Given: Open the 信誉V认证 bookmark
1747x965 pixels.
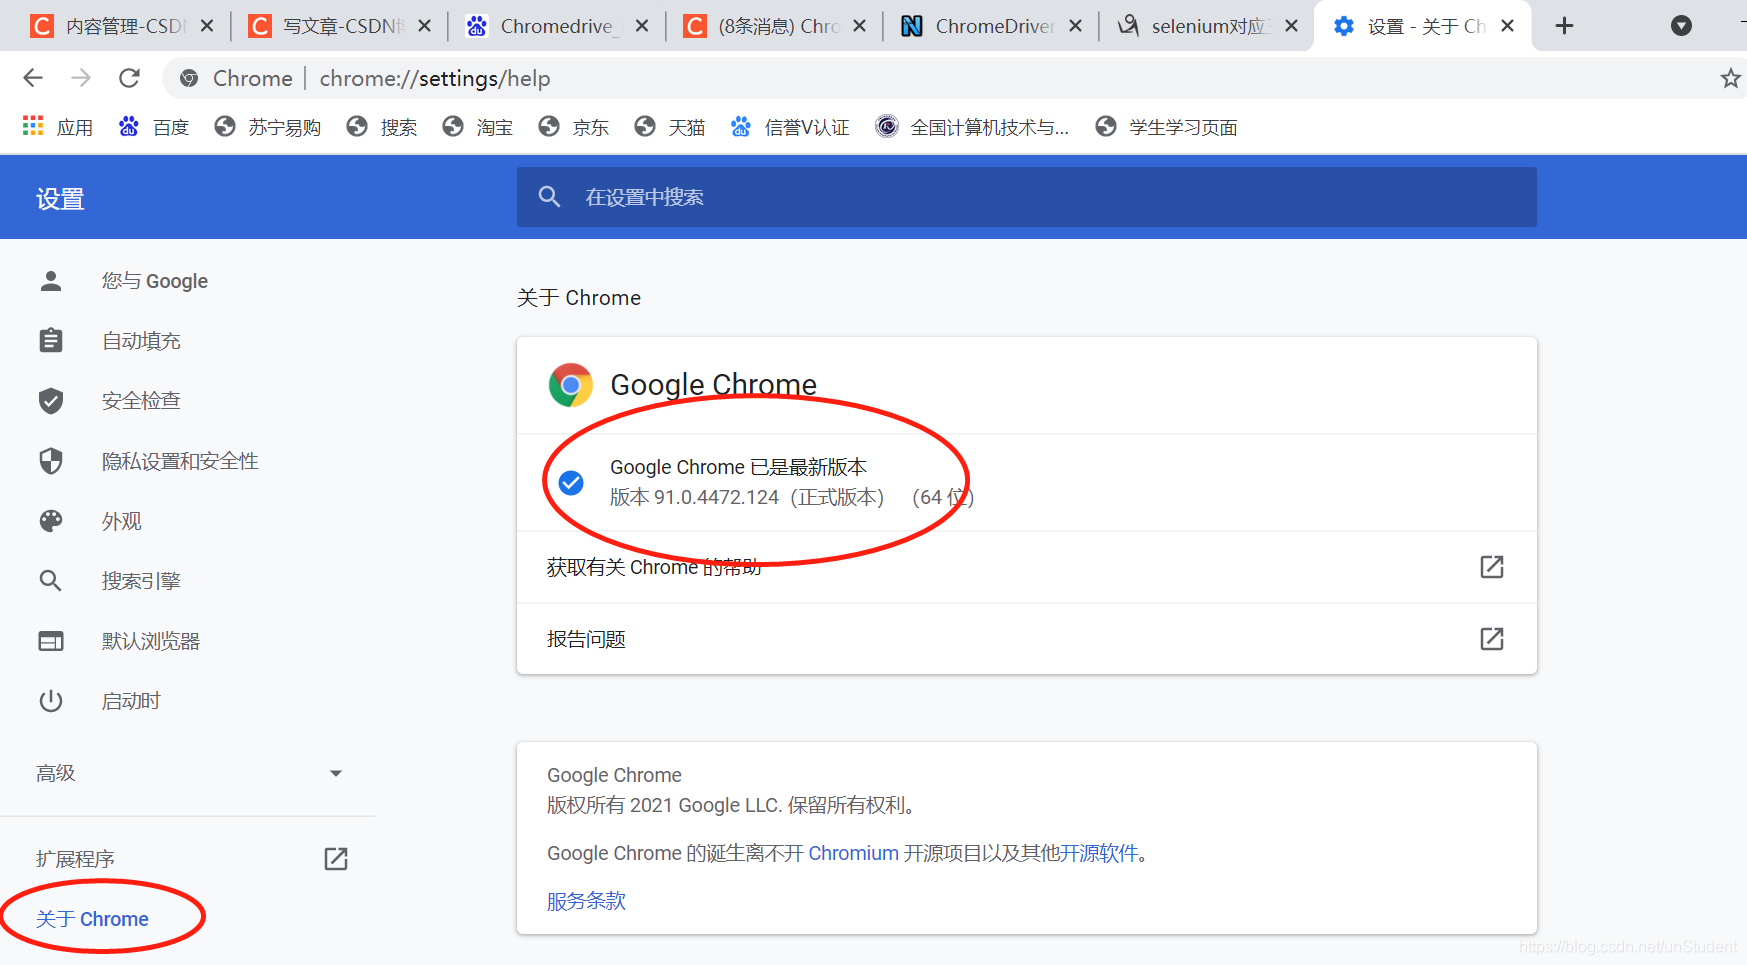Looking at the screenshot, I should pyautogui.click(x=790, y=127).
